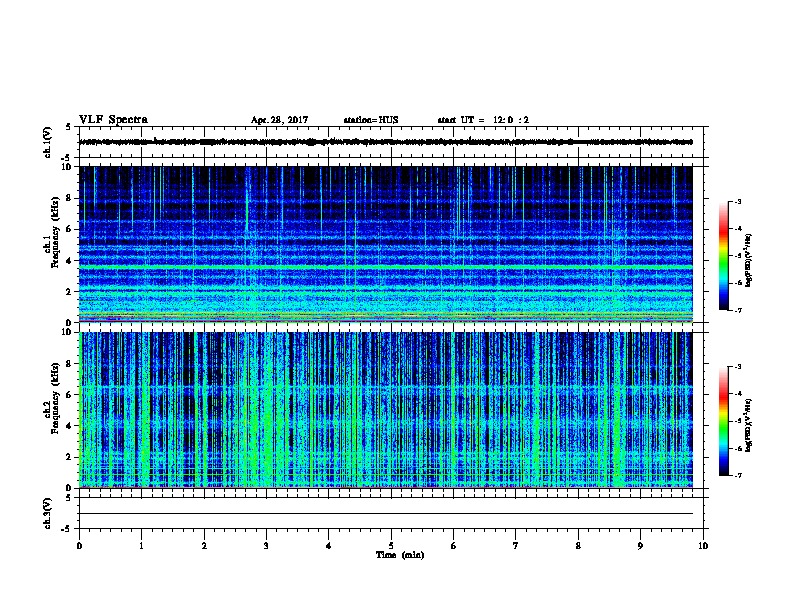
Task: Click the "station=HUS" header label
Action: pos(371,120)
